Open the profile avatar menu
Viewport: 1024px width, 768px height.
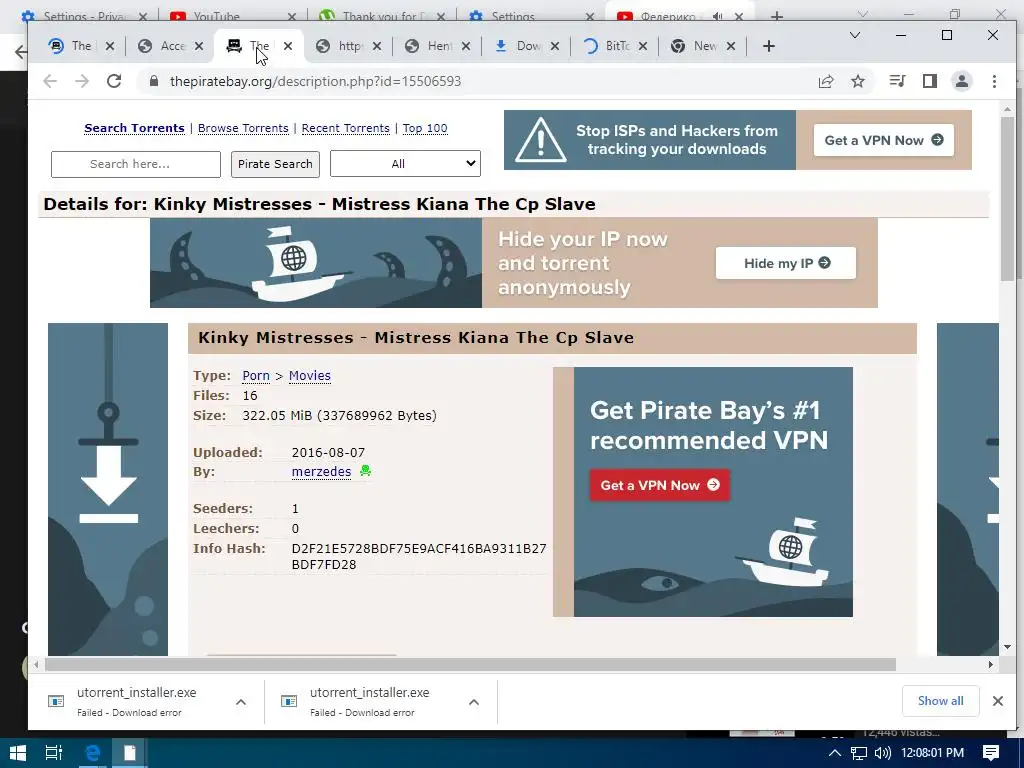point(962,81)
